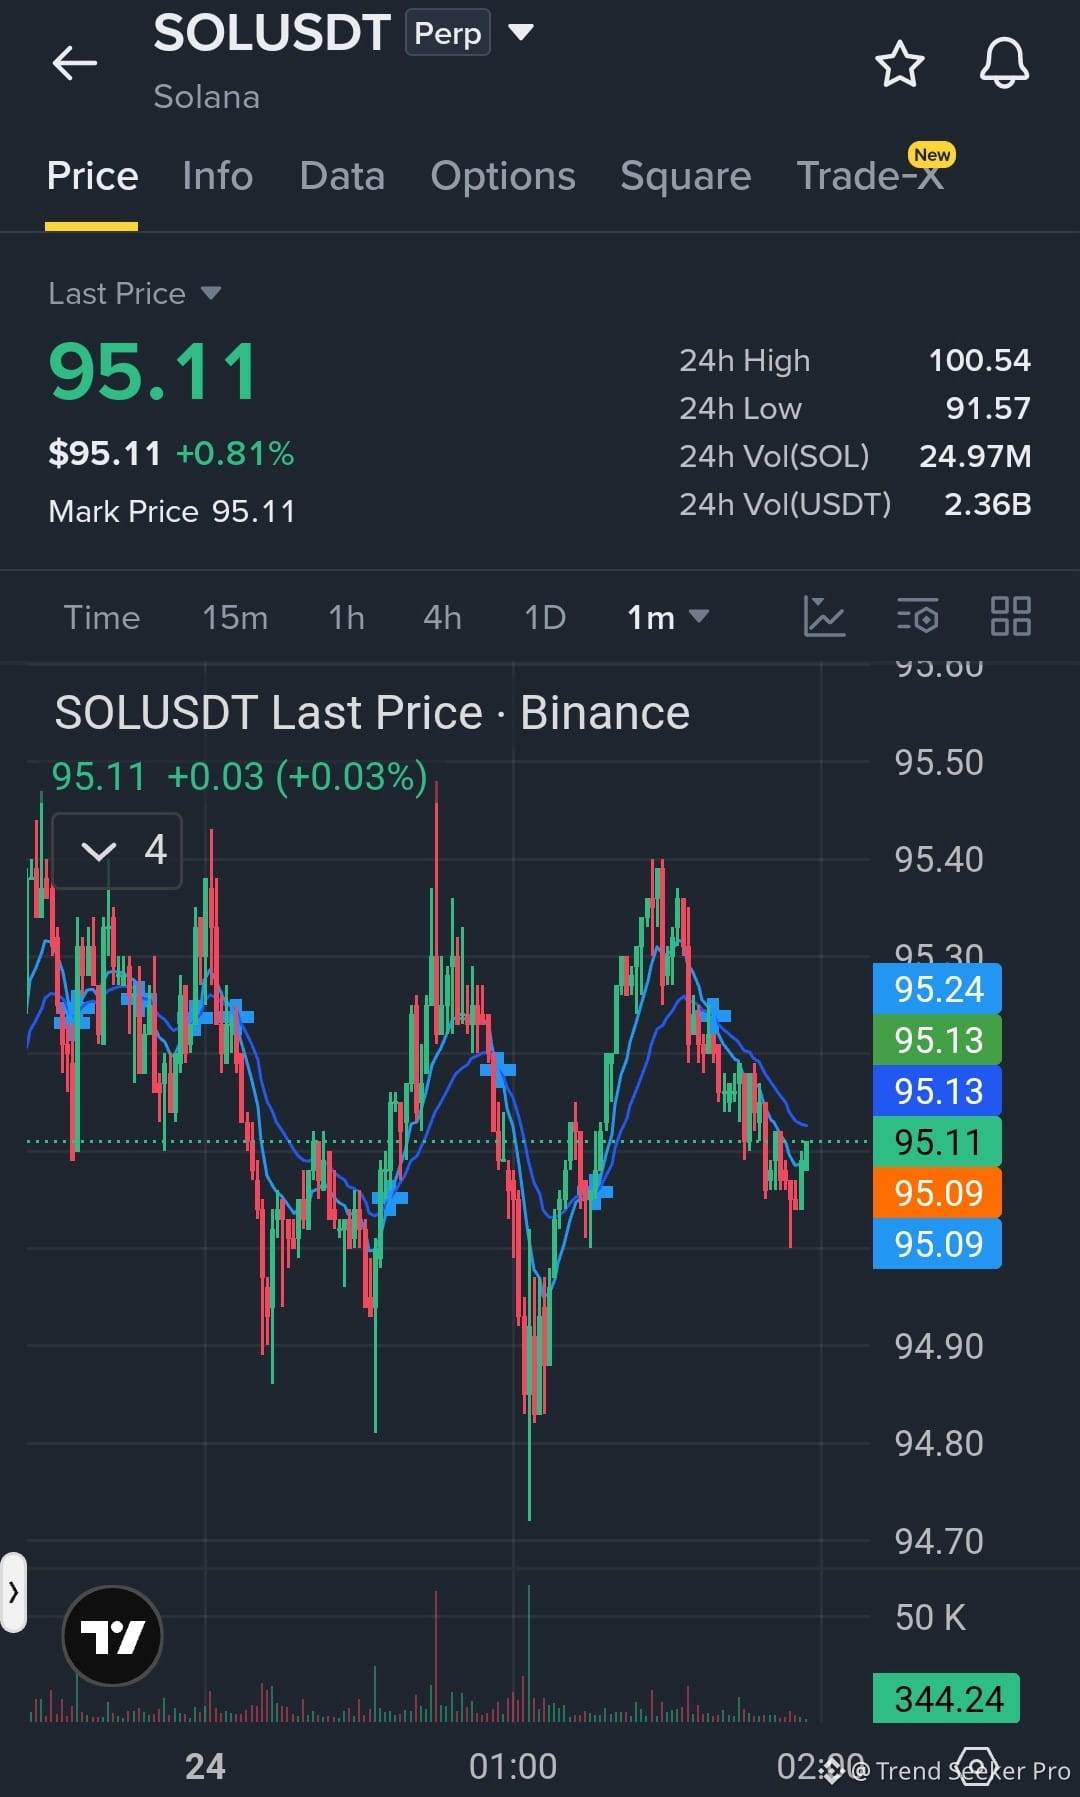Viewport: 1080px width, 1797px height.
Task: Tap the 24h Vol(SOL) value 24.97M
Action: (975, 456)
